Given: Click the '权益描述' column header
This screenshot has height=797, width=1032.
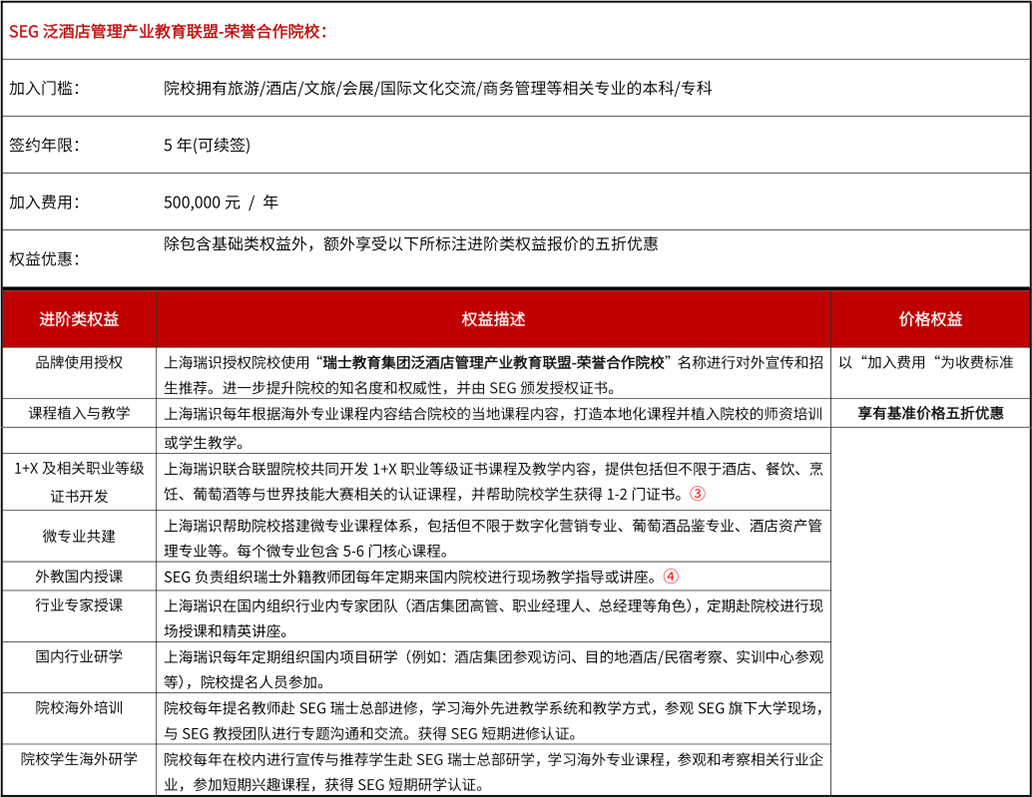Looking at the screenshot, I should click(x=493, y=319).
